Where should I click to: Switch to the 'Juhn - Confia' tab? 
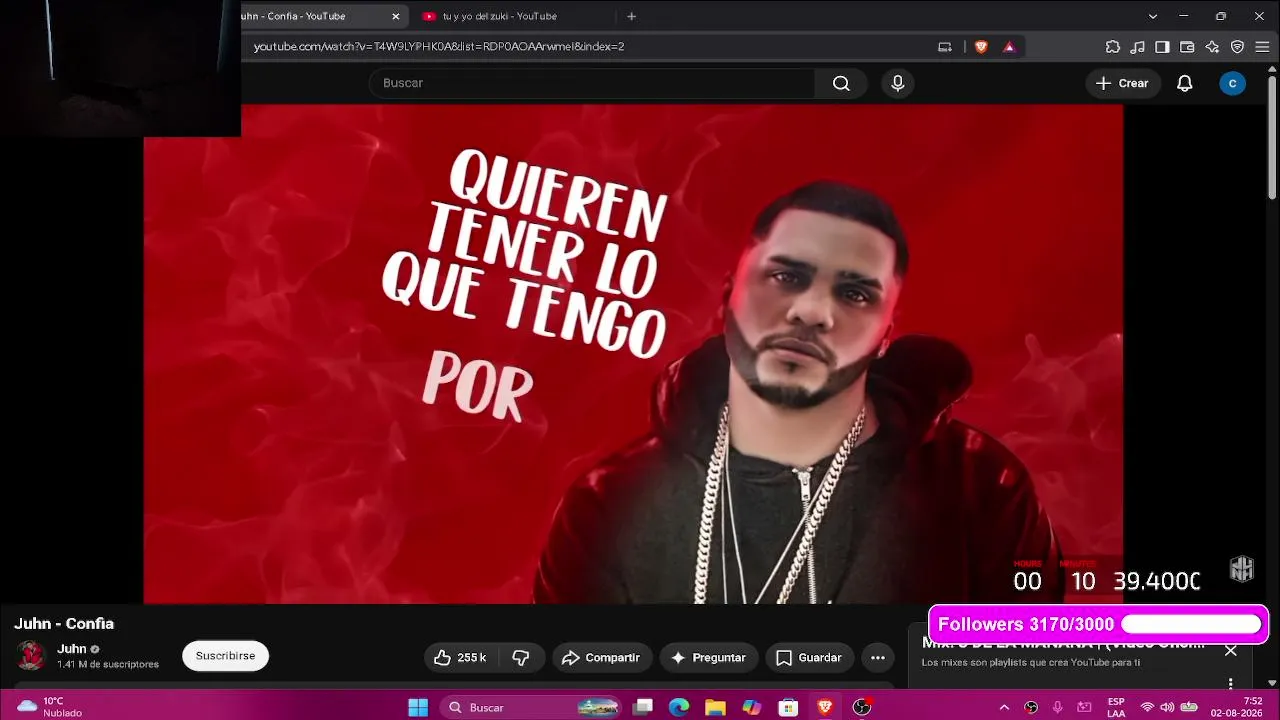click(312, 16)
